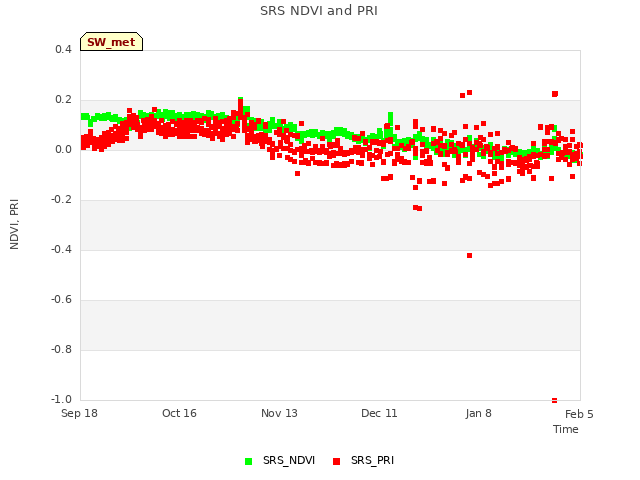Viewport: 640px width, 480px height.
Task: Click the -1.0 y-axis tick label
Action: click(x=61, y=399)
